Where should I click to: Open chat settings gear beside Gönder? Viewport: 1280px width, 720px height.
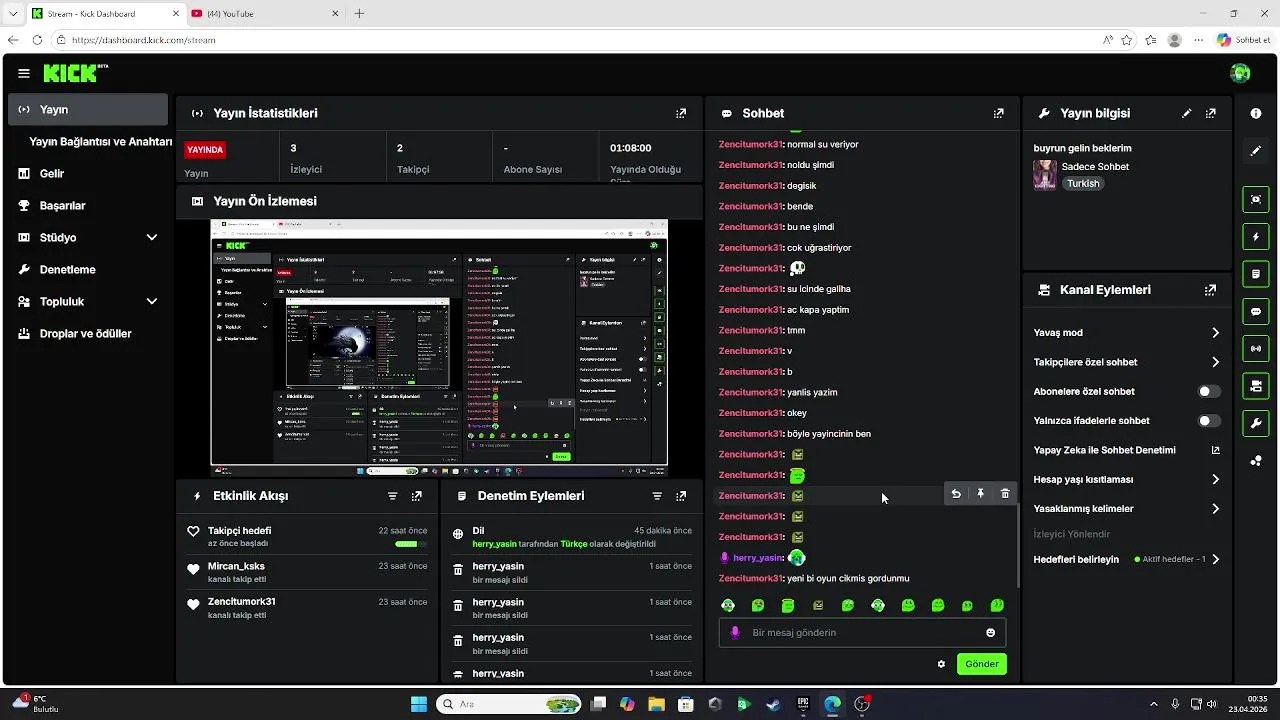(941, 664)
